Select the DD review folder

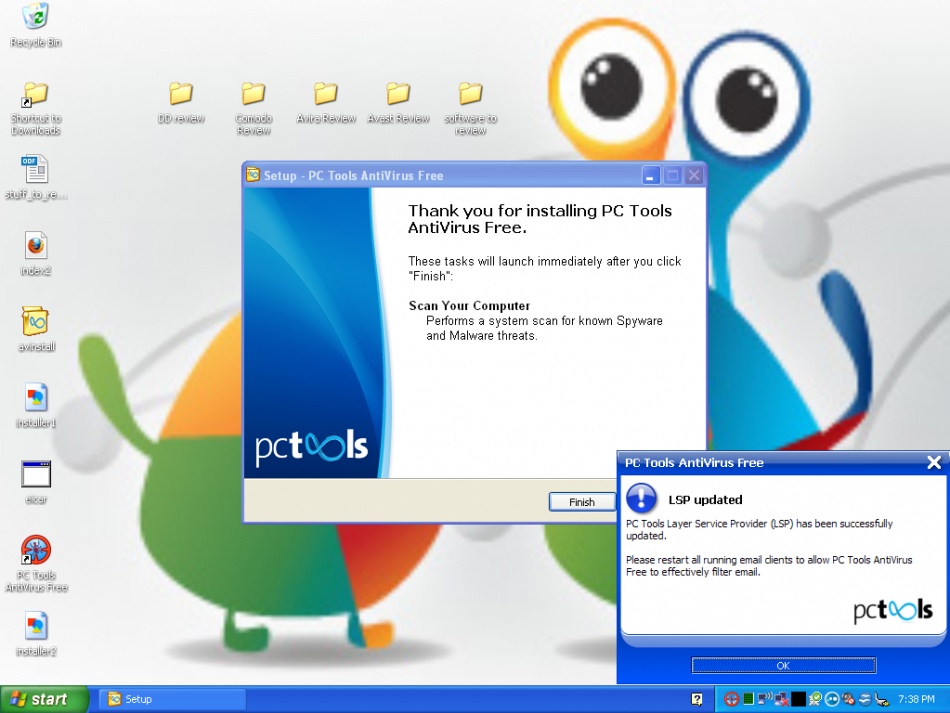click(181, 103)
